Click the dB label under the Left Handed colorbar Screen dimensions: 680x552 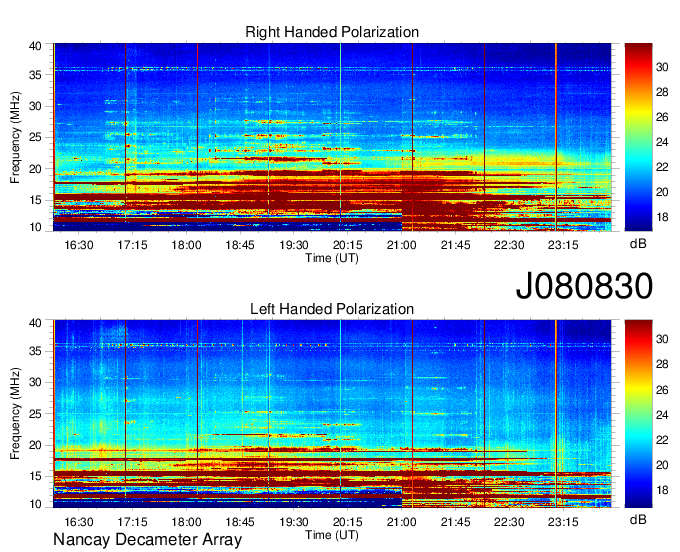click(638, 520)
